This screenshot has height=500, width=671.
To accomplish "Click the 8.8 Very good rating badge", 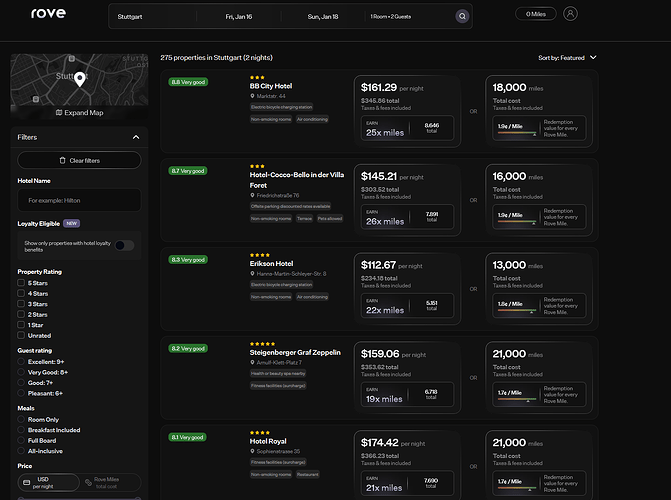I will point(188,82).
